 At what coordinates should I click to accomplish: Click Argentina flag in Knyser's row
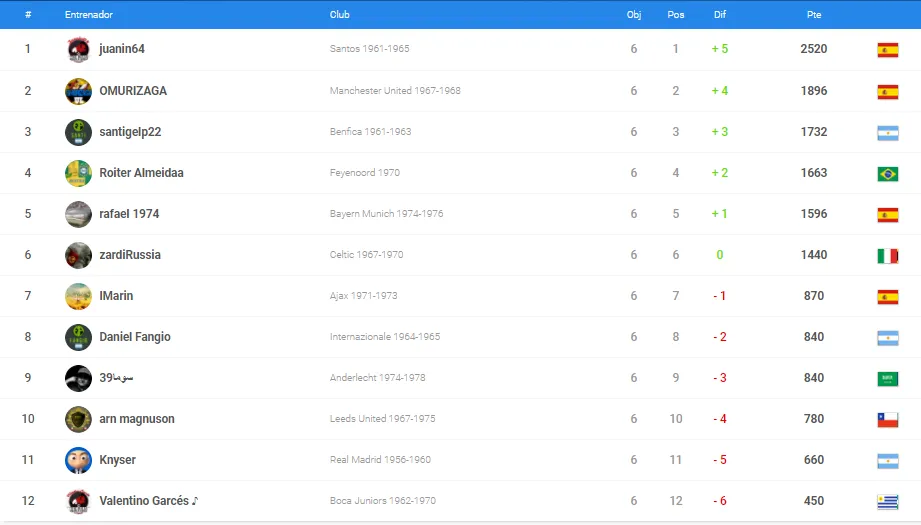(888, 461)
